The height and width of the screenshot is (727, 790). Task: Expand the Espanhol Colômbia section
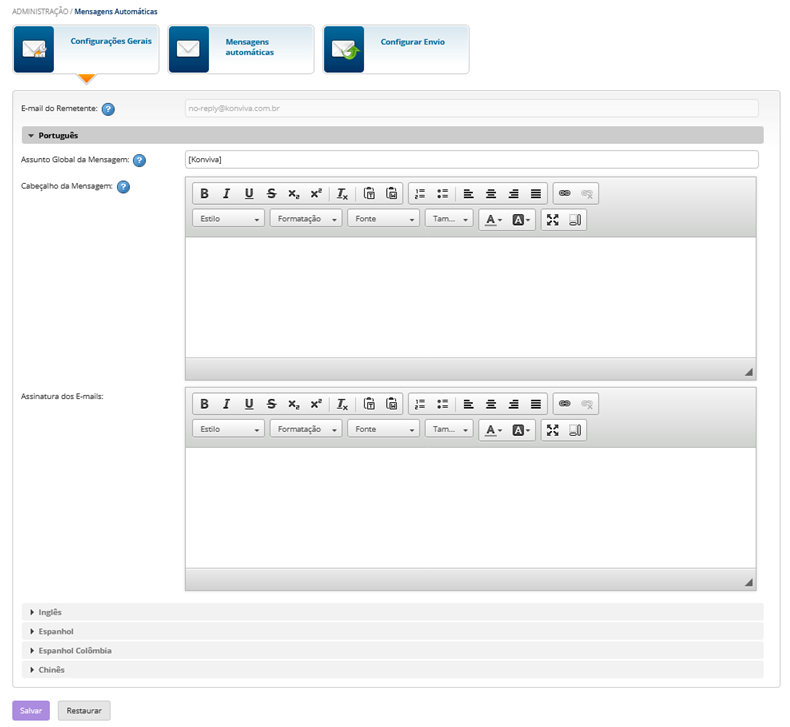click(x=75, y=650)
